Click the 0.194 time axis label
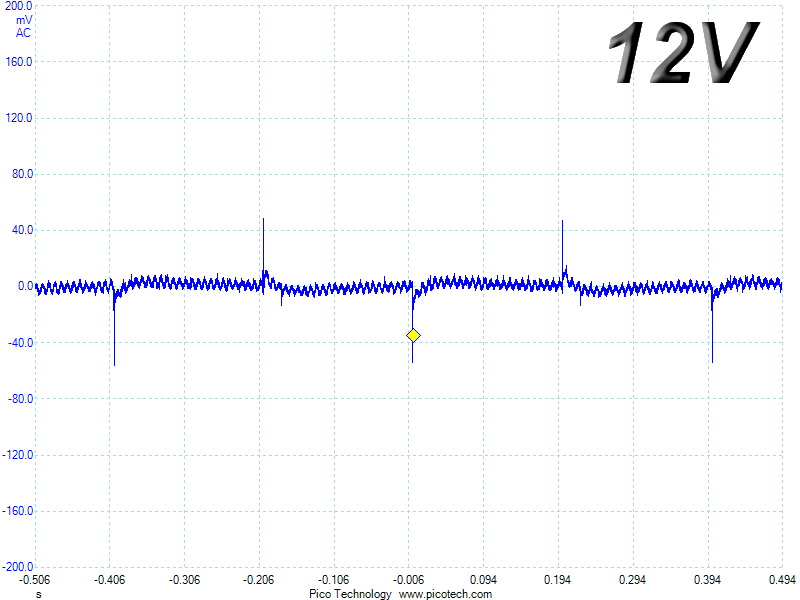The width and height of the screenshot is (800, 600). pos(558,580)
